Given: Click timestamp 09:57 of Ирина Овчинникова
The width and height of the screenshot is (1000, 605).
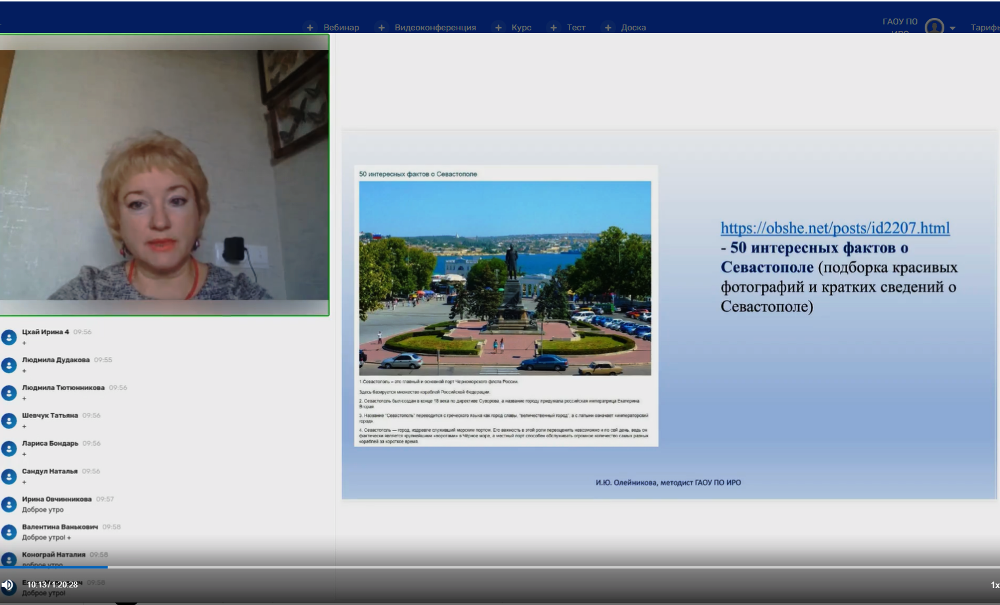Looking at the screenshot, I should (x=105, y=499).
